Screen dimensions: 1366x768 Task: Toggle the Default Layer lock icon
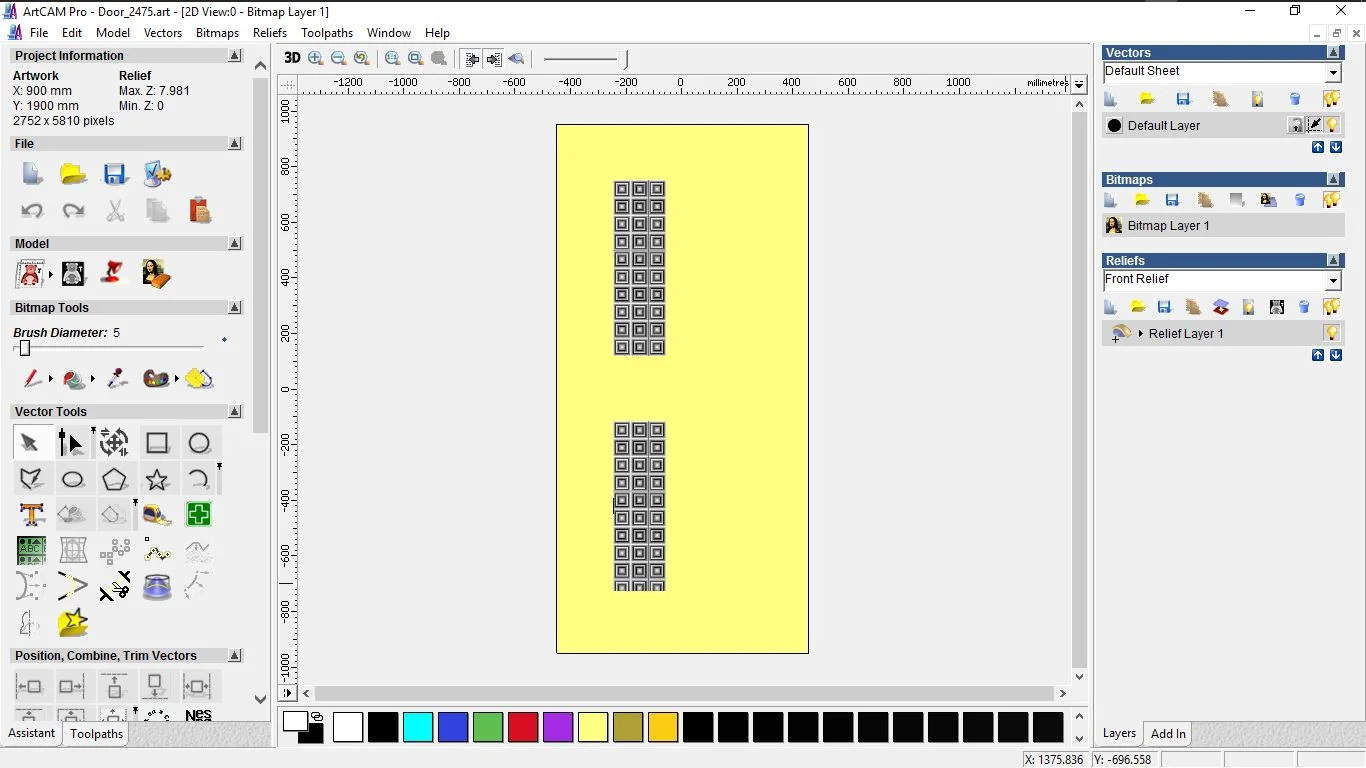click(x=1296, y=125)
